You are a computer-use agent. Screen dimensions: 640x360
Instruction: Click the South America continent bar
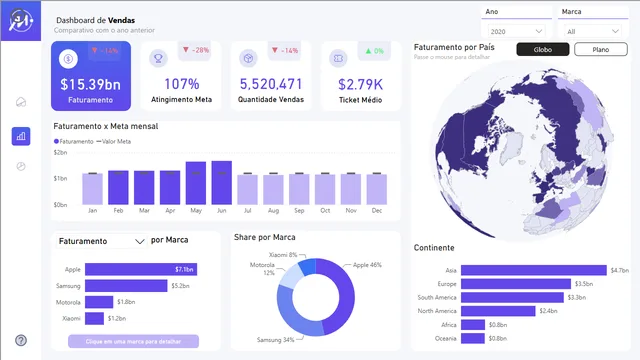click(512, 297)
